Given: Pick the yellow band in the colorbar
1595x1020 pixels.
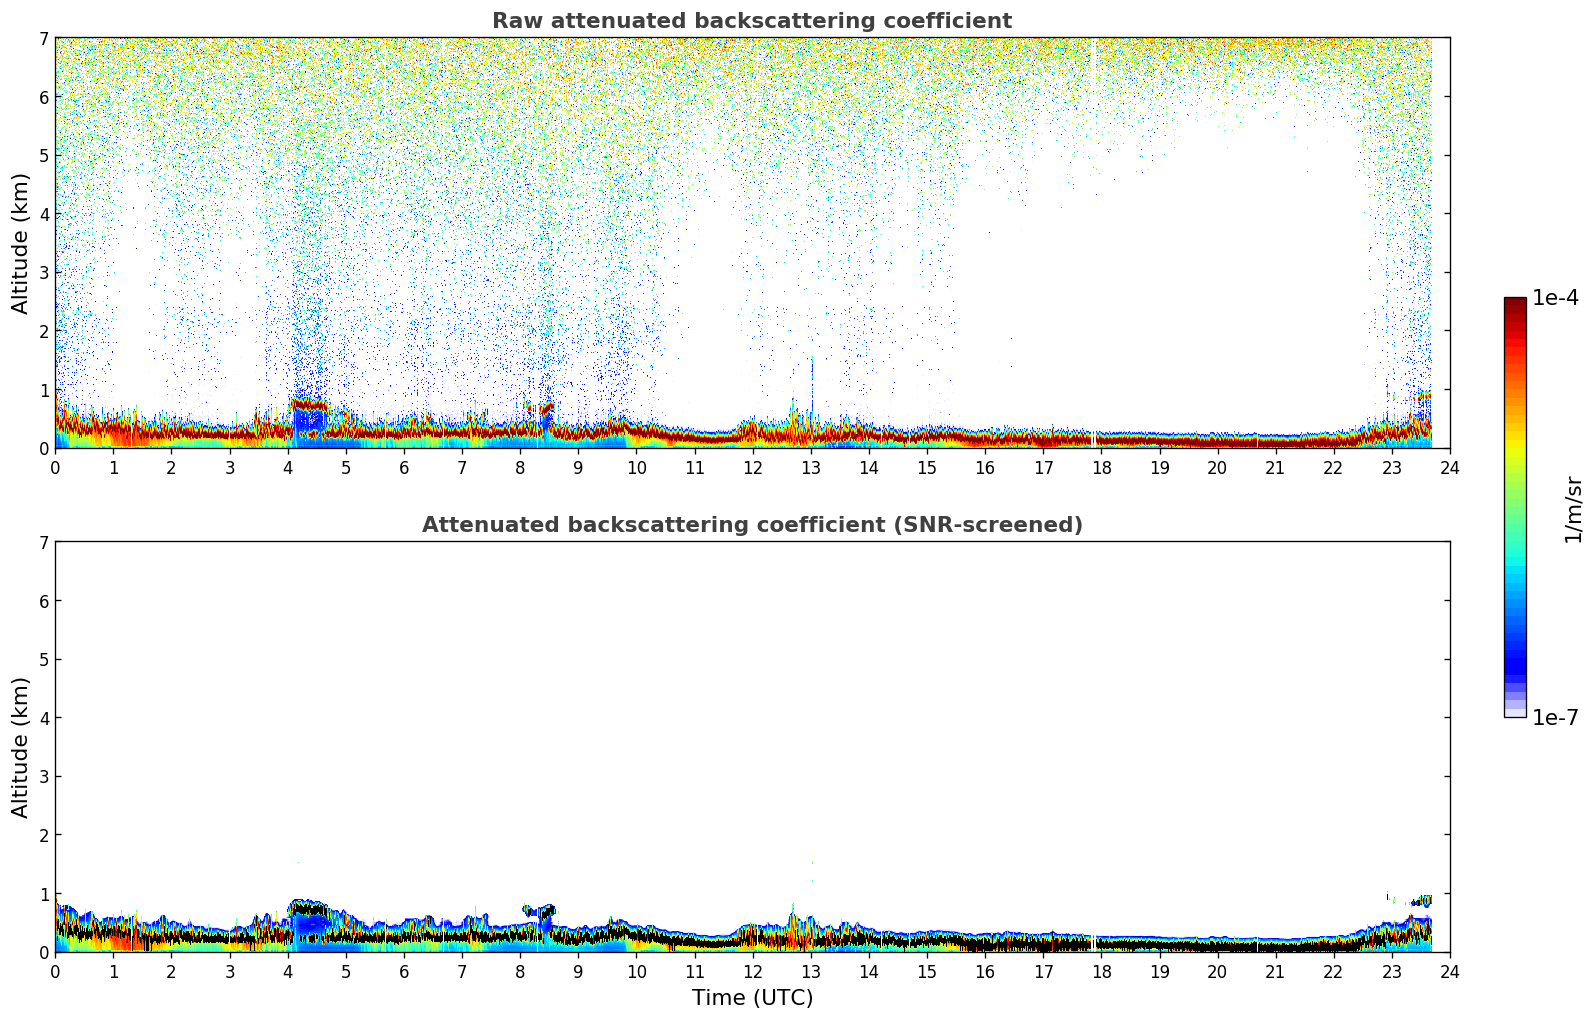Looking at the screenshot, I should click(x=1515, y=440).
